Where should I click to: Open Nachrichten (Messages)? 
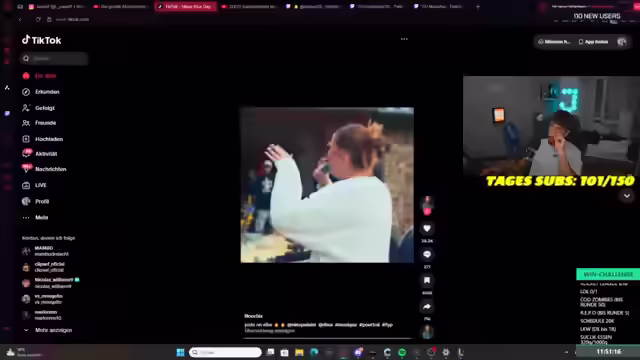pyautogui.click(x=44, y=169)
